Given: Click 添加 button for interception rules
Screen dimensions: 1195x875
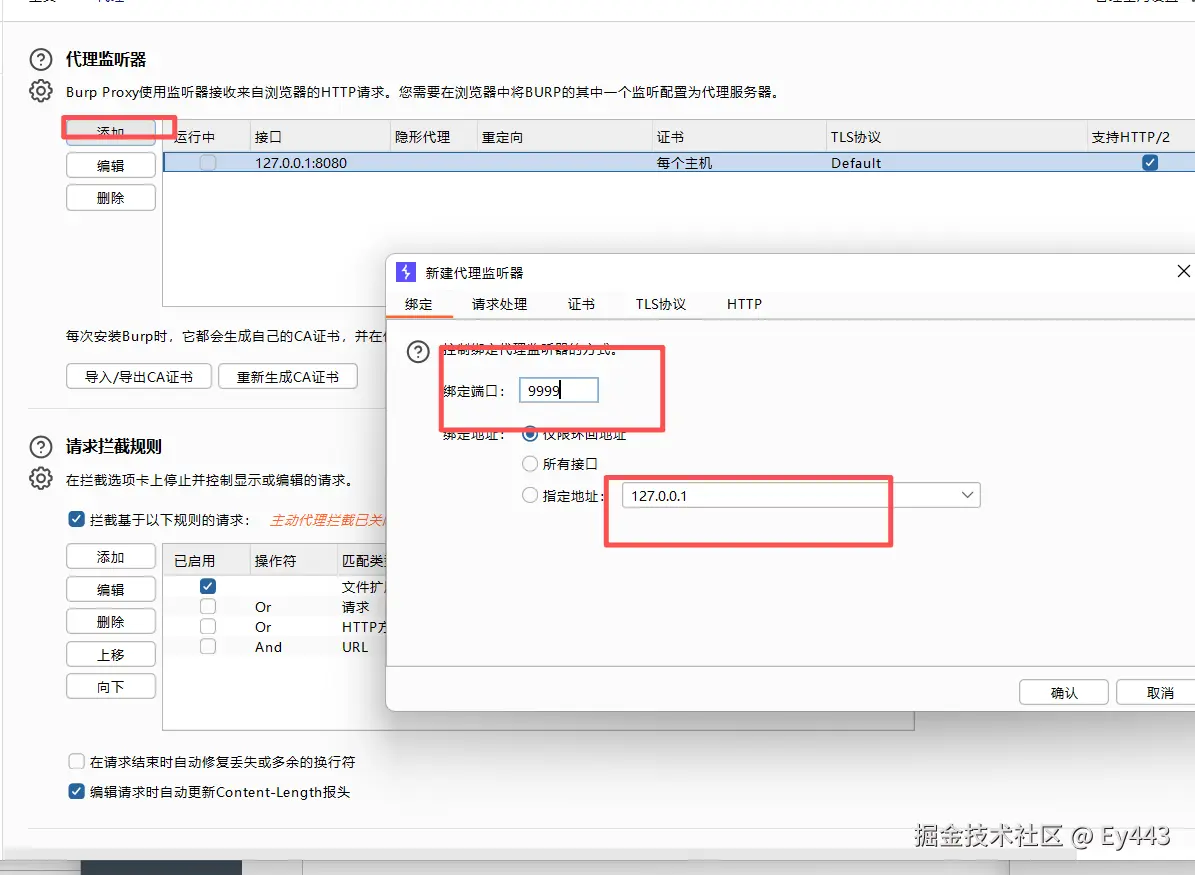Looking at the screenshot, I should [x=111, y=556].
